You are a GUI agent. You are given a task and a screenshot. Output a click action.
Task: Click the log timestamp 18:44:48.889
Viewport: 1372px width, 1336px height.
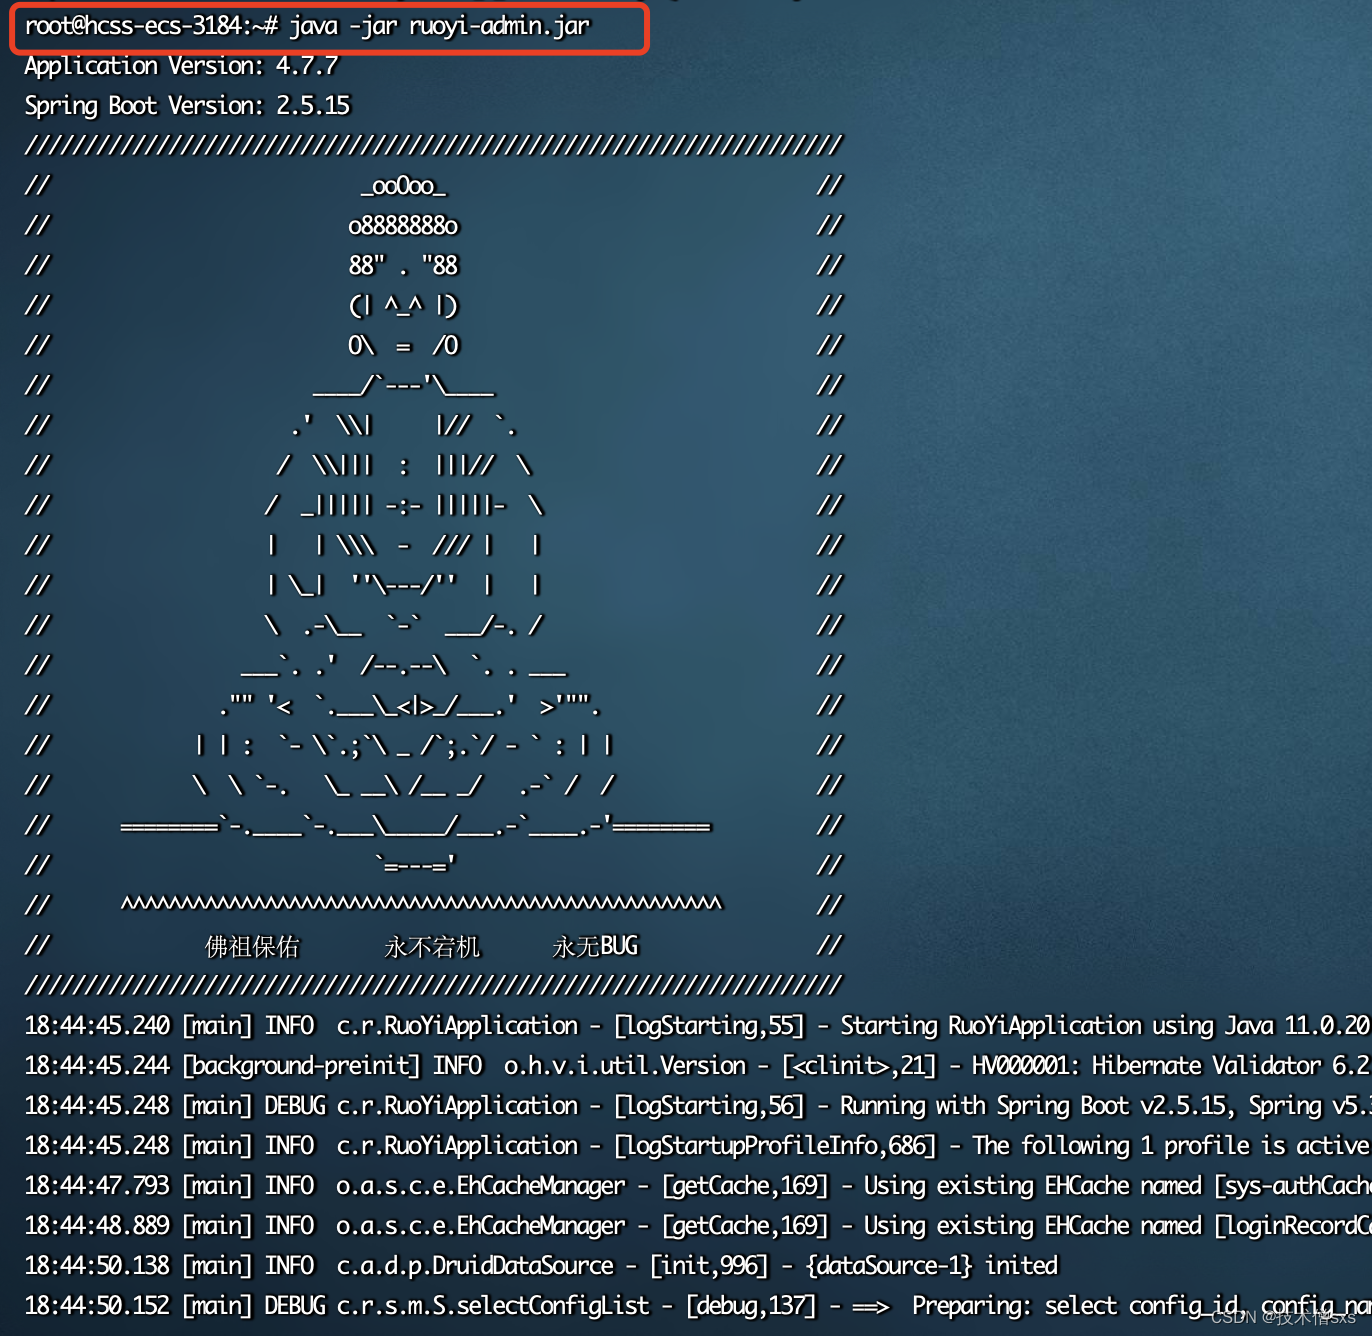[x=97, y=1226]
